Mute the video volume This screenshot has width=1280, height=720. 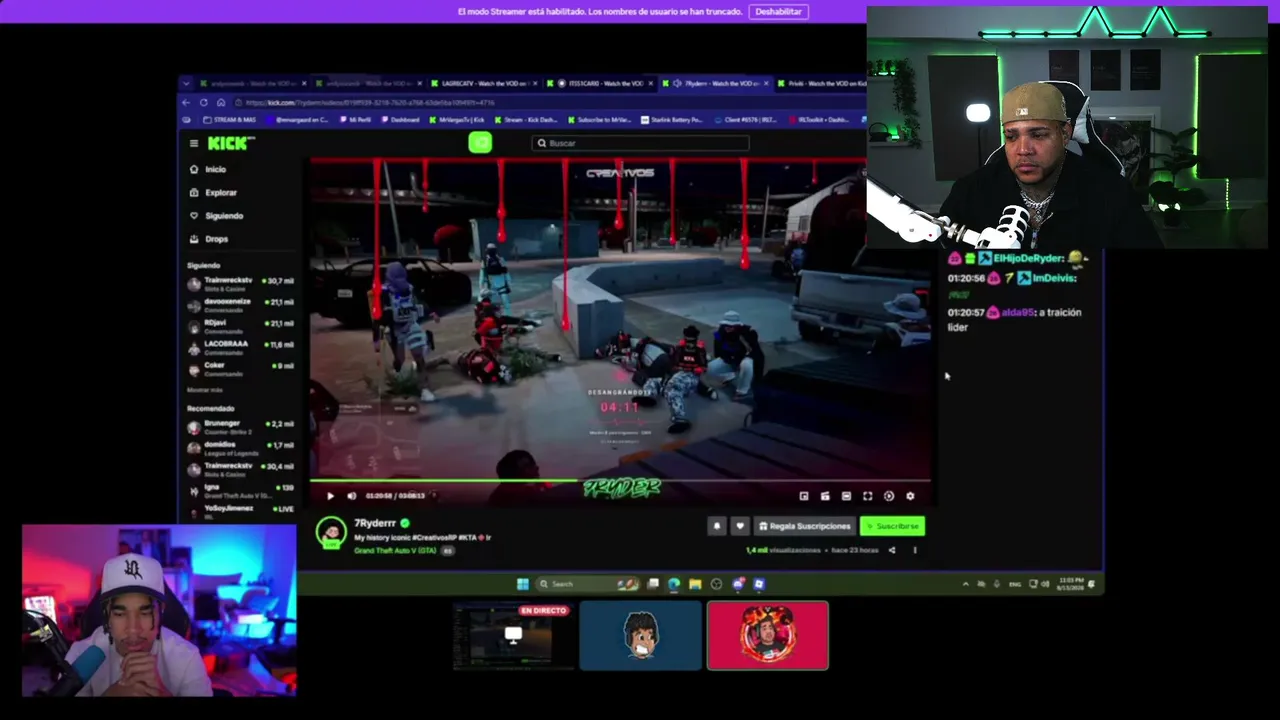click(x=351, y=496)
